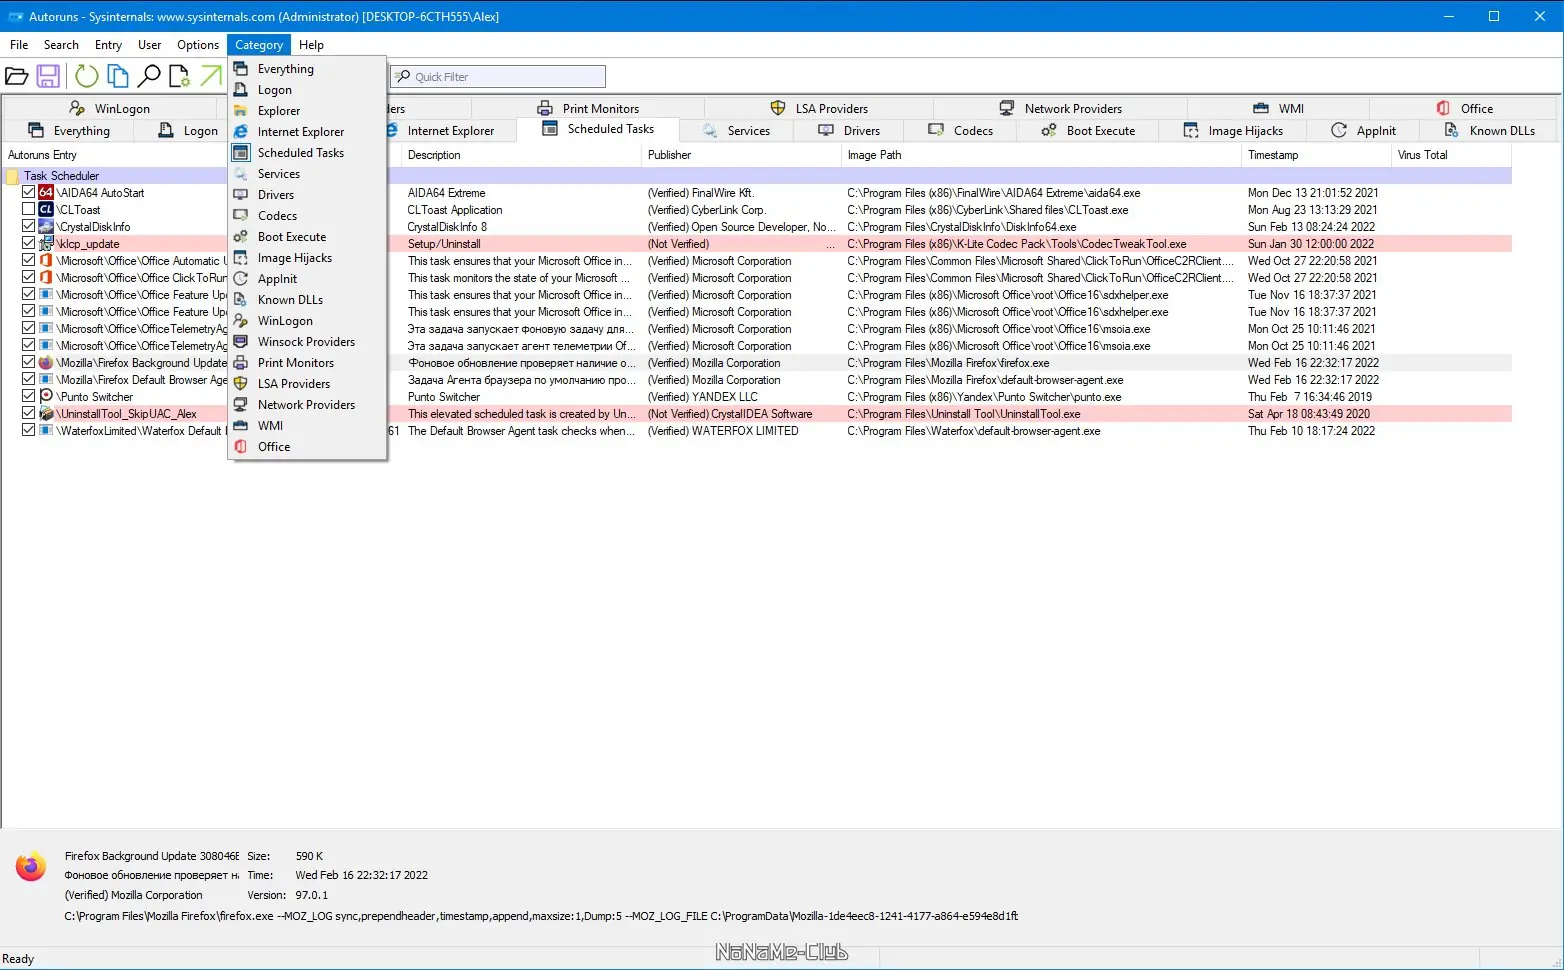Screen dimensions: 1564x970
Task: Toggle the CrystalDiskInfo entry checkbox
Action: 29,227
